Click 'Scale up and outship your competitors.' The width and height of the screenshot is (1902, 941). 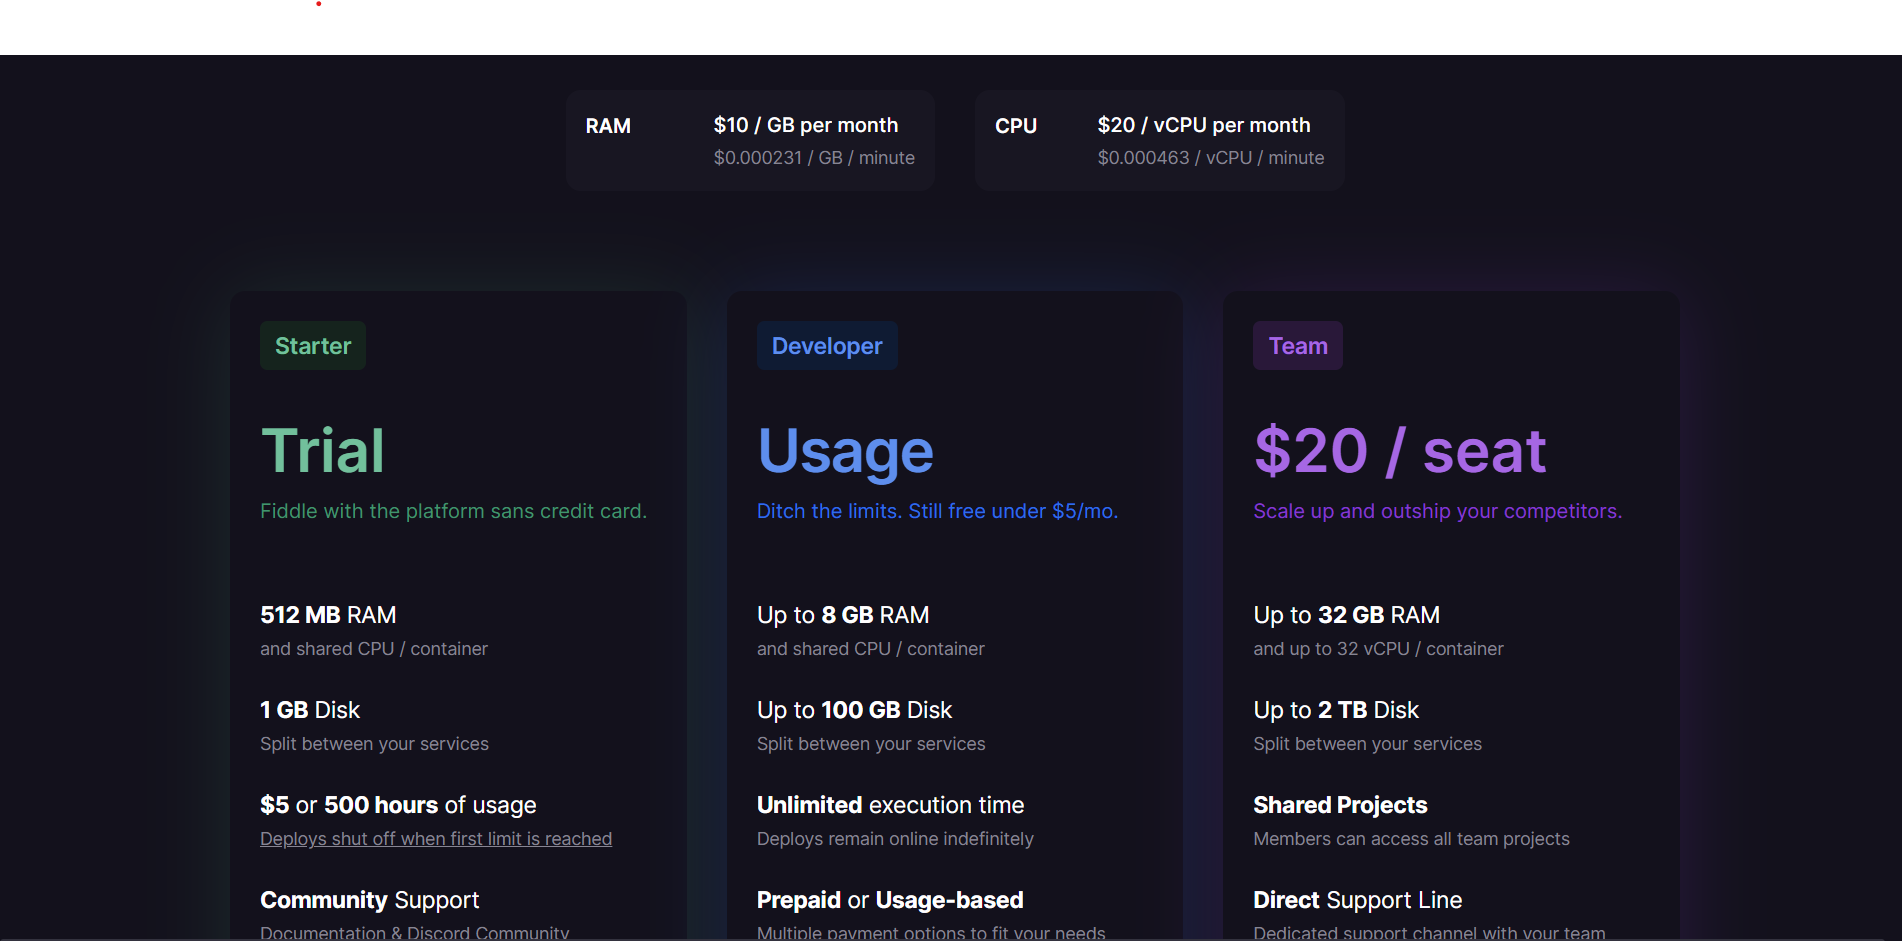click(1437, 511)
